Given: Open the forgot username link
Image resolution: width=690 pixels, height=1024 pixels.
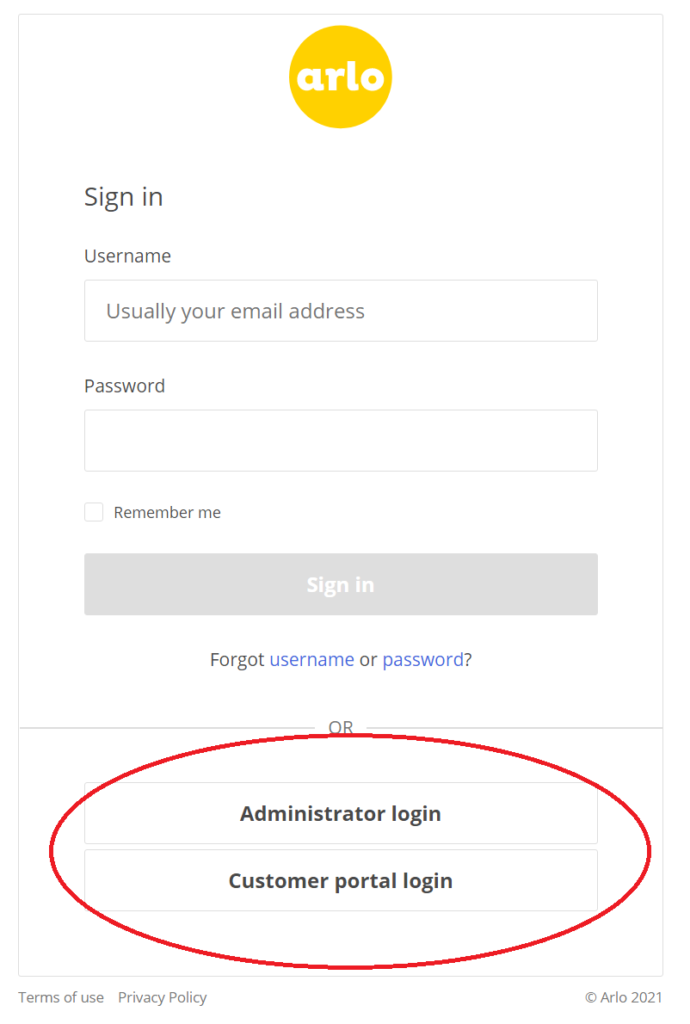Looking at the screenshot, I should (312, 659).
